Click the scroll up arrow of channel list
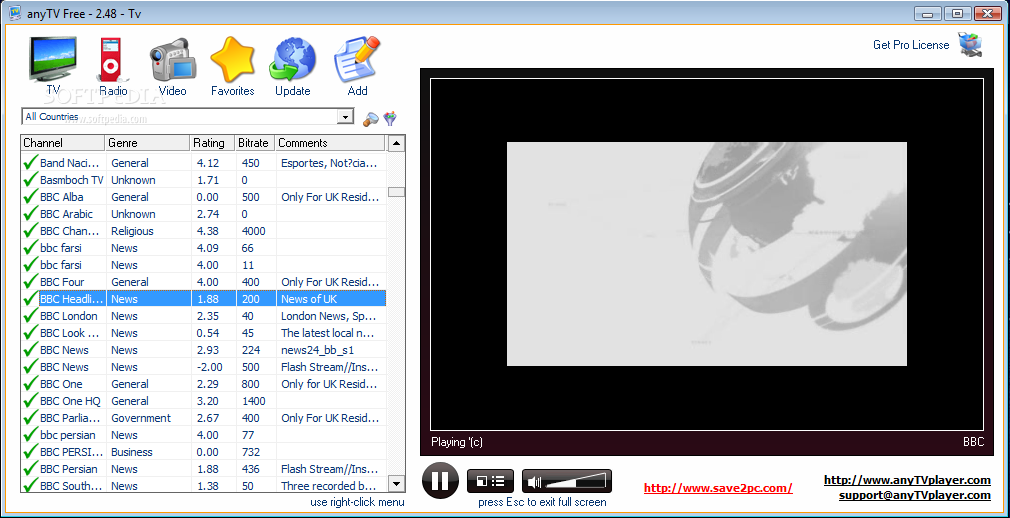The image size is (1010, 518). (x=397, y=143)
